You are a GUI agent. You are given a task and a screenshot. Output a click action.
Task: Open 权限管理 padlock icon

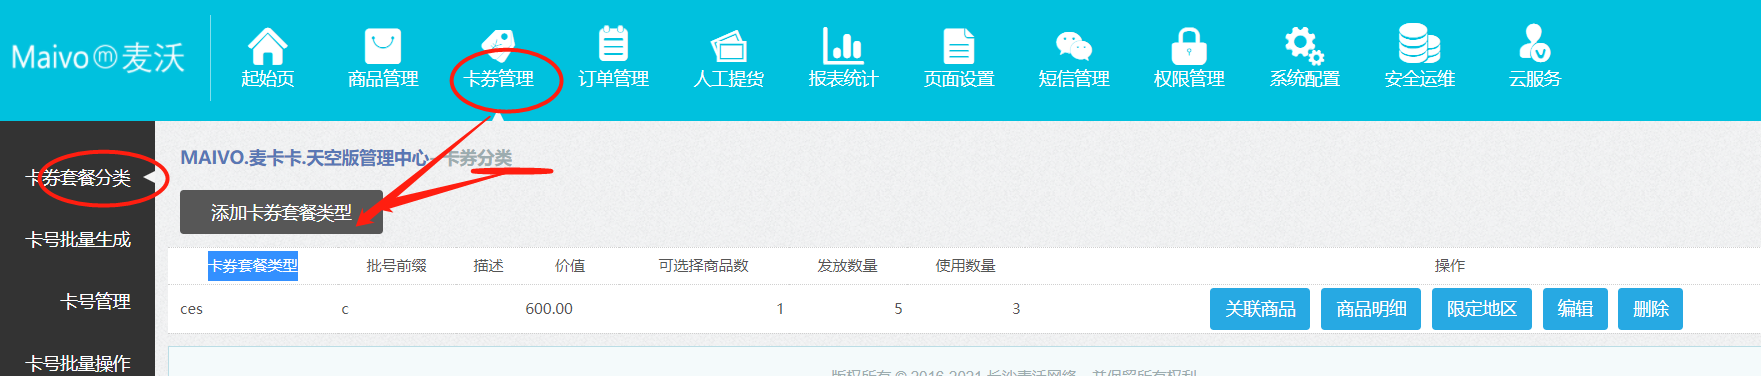coord(1188,46)
